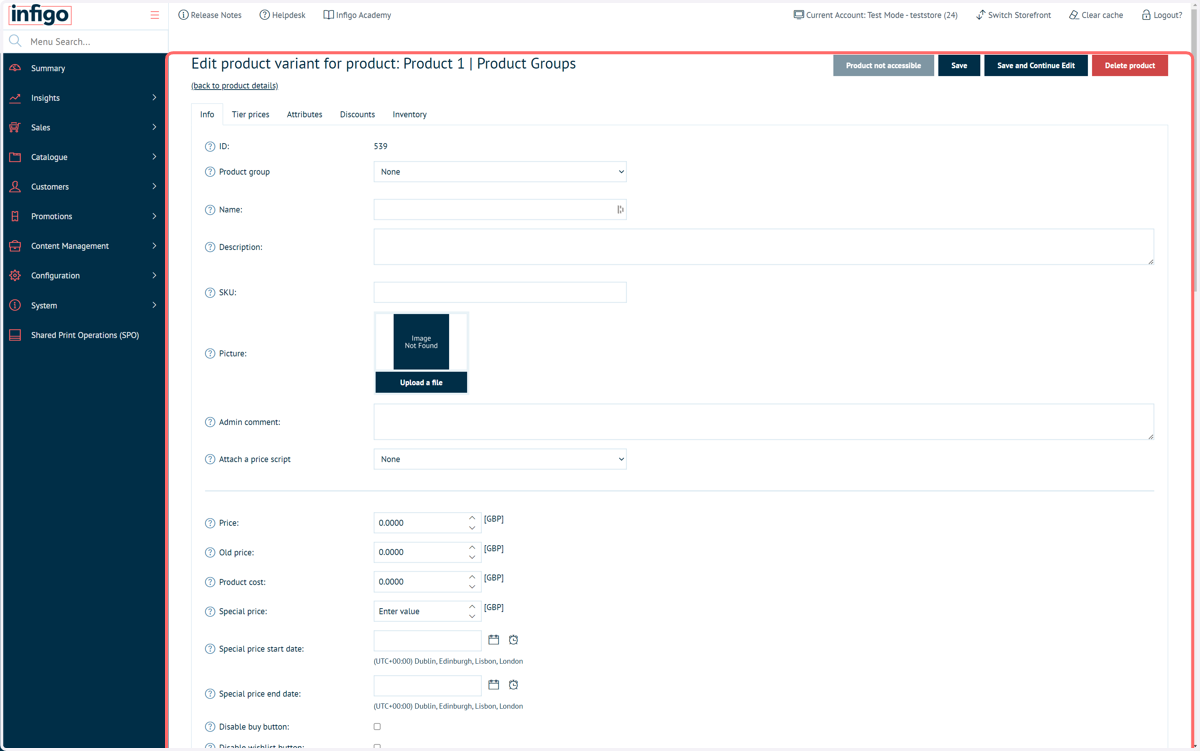Click the localization icon in Name field
This screenshot has width=1200, height=751.
[x=620, y=209]
